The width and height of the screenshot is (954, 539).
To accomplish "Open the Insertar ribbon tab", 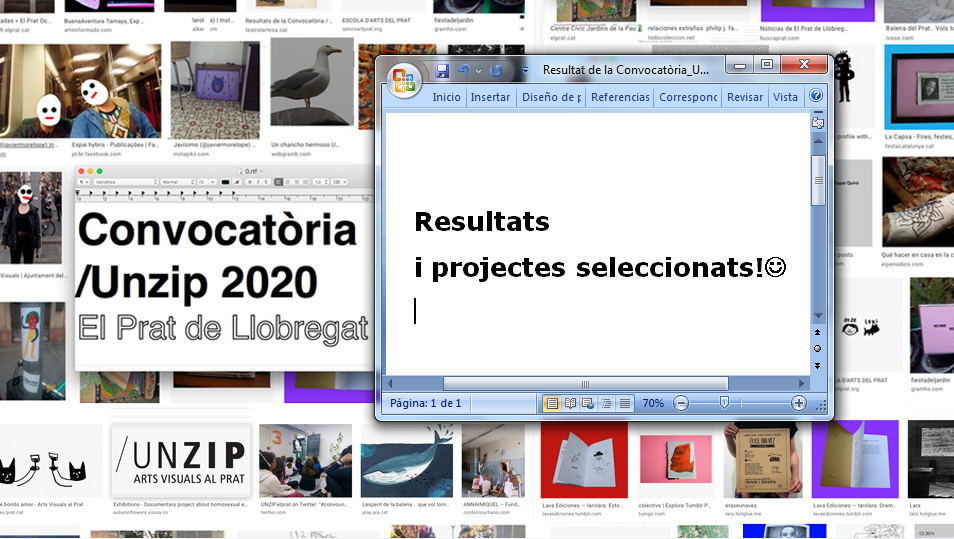I will click(x=490, y=97).
